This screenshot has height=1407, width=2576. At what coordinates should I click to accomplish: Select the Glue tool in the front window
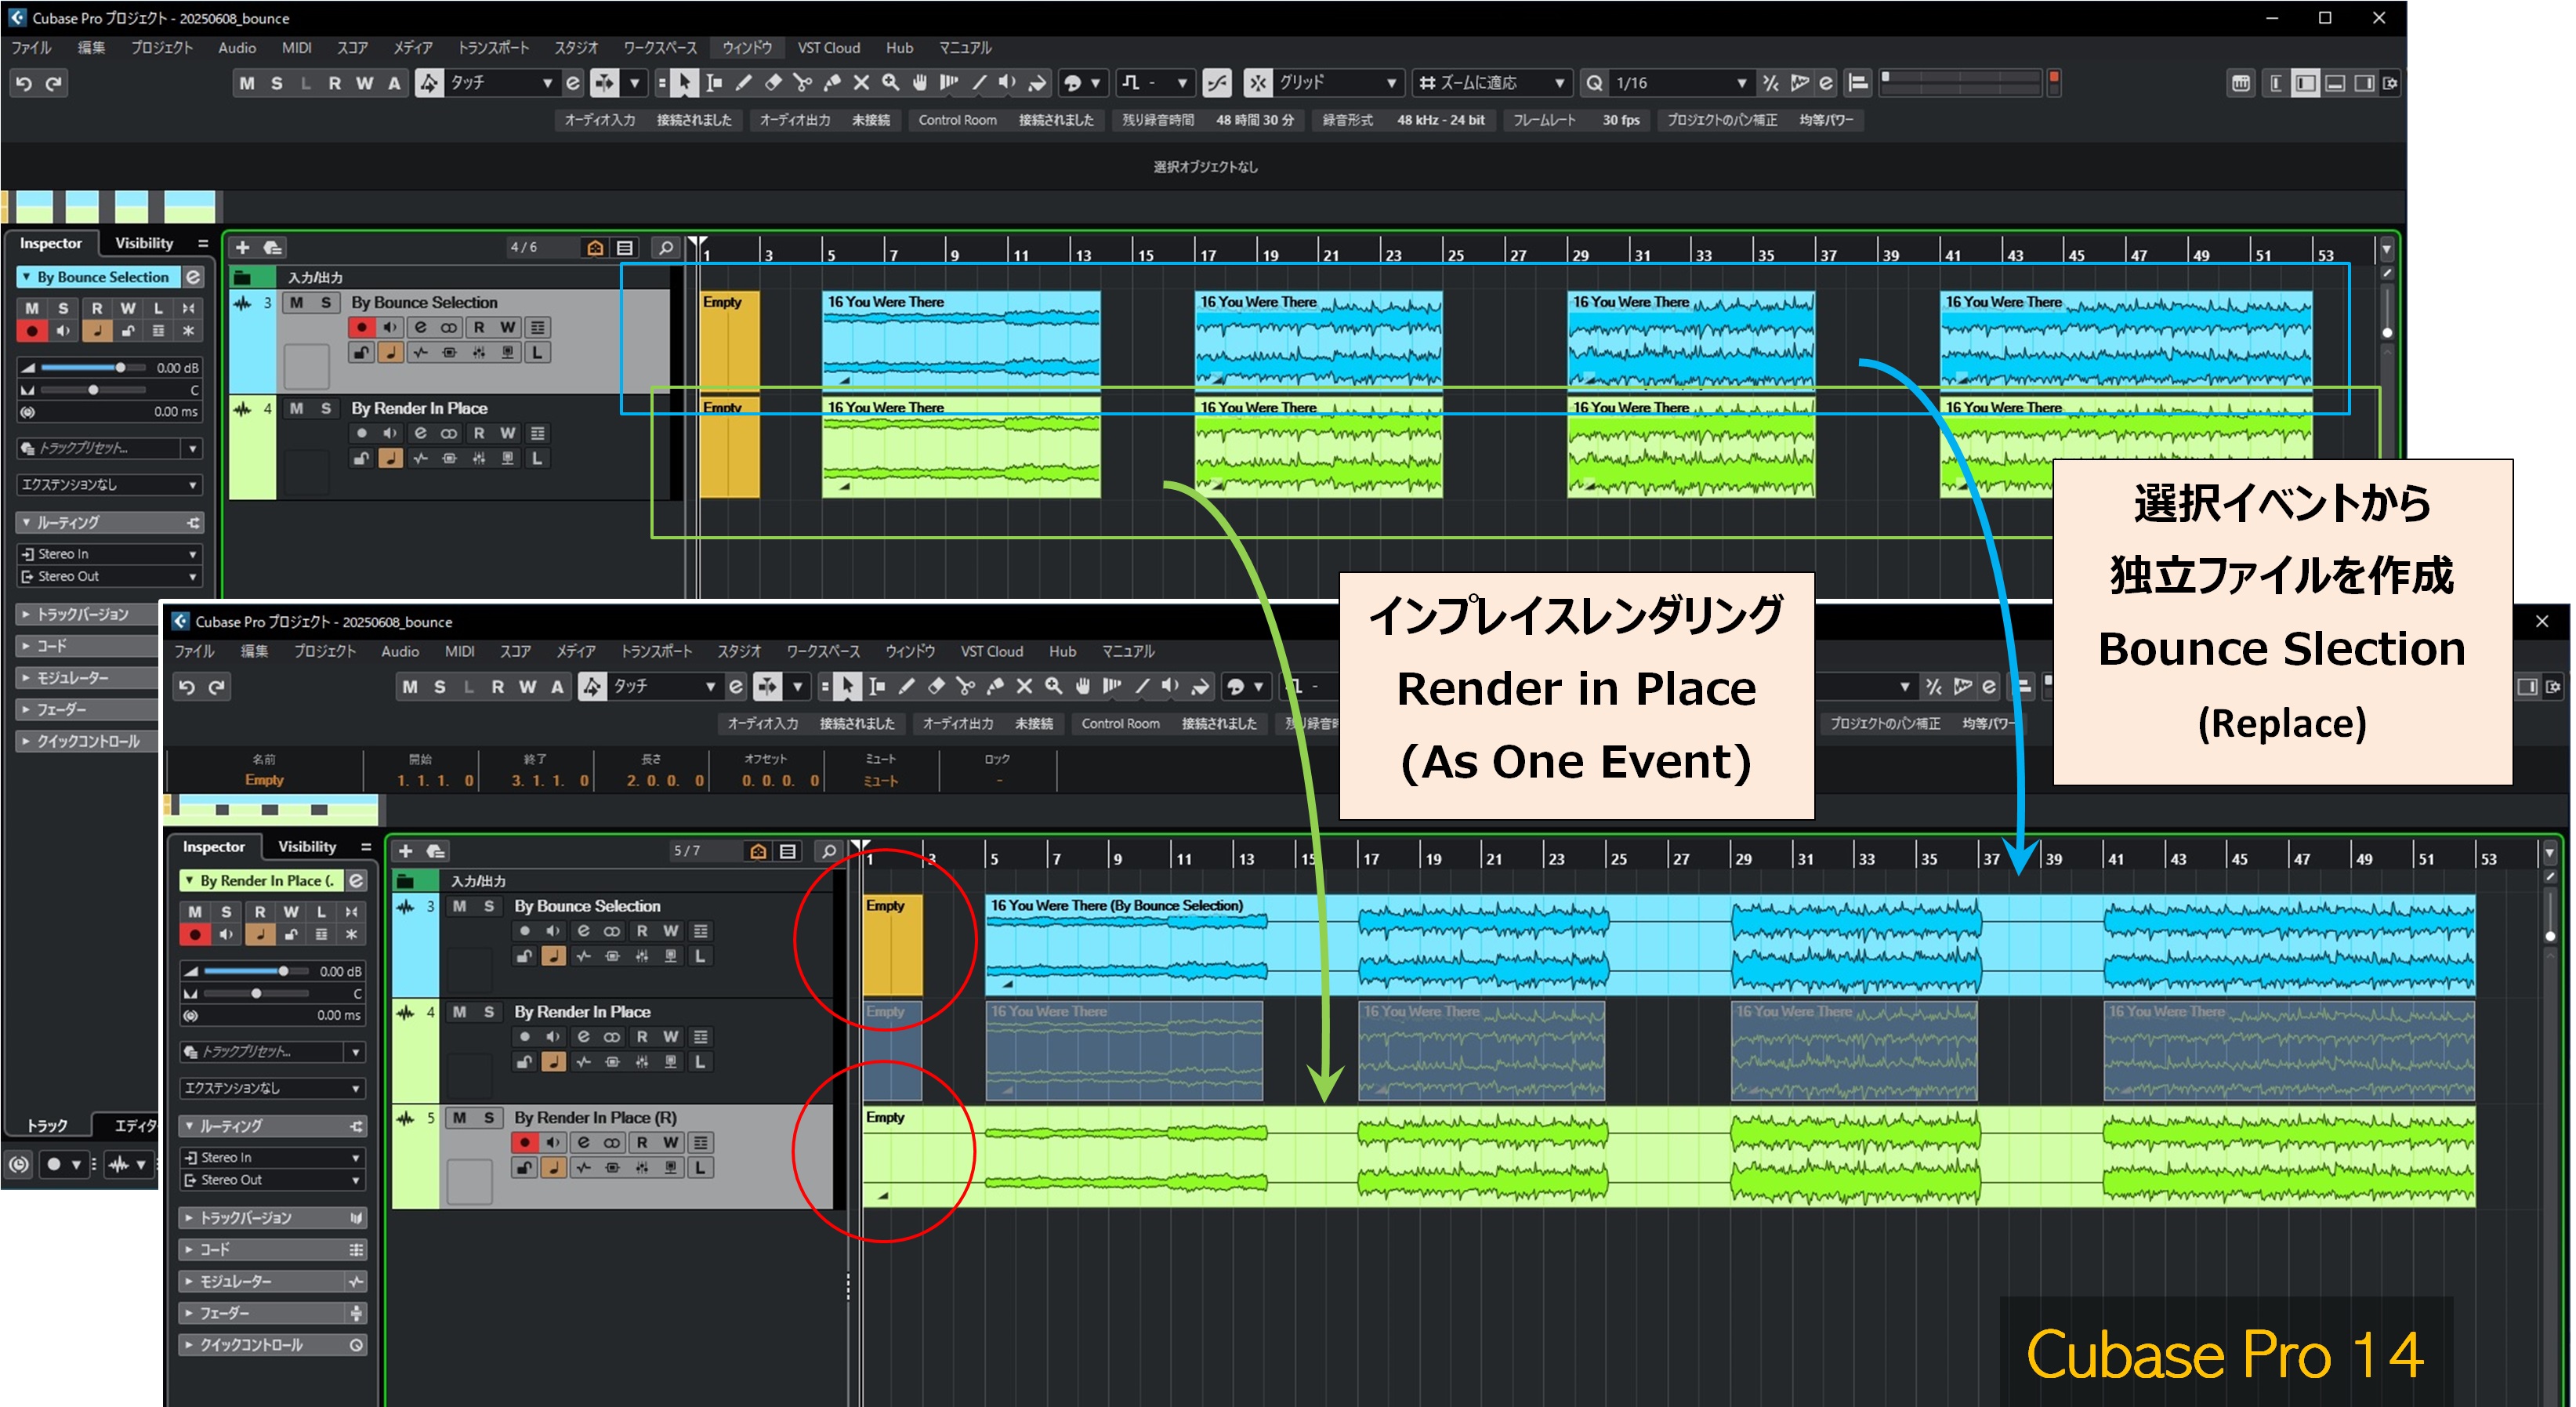(x=995, y=687)
